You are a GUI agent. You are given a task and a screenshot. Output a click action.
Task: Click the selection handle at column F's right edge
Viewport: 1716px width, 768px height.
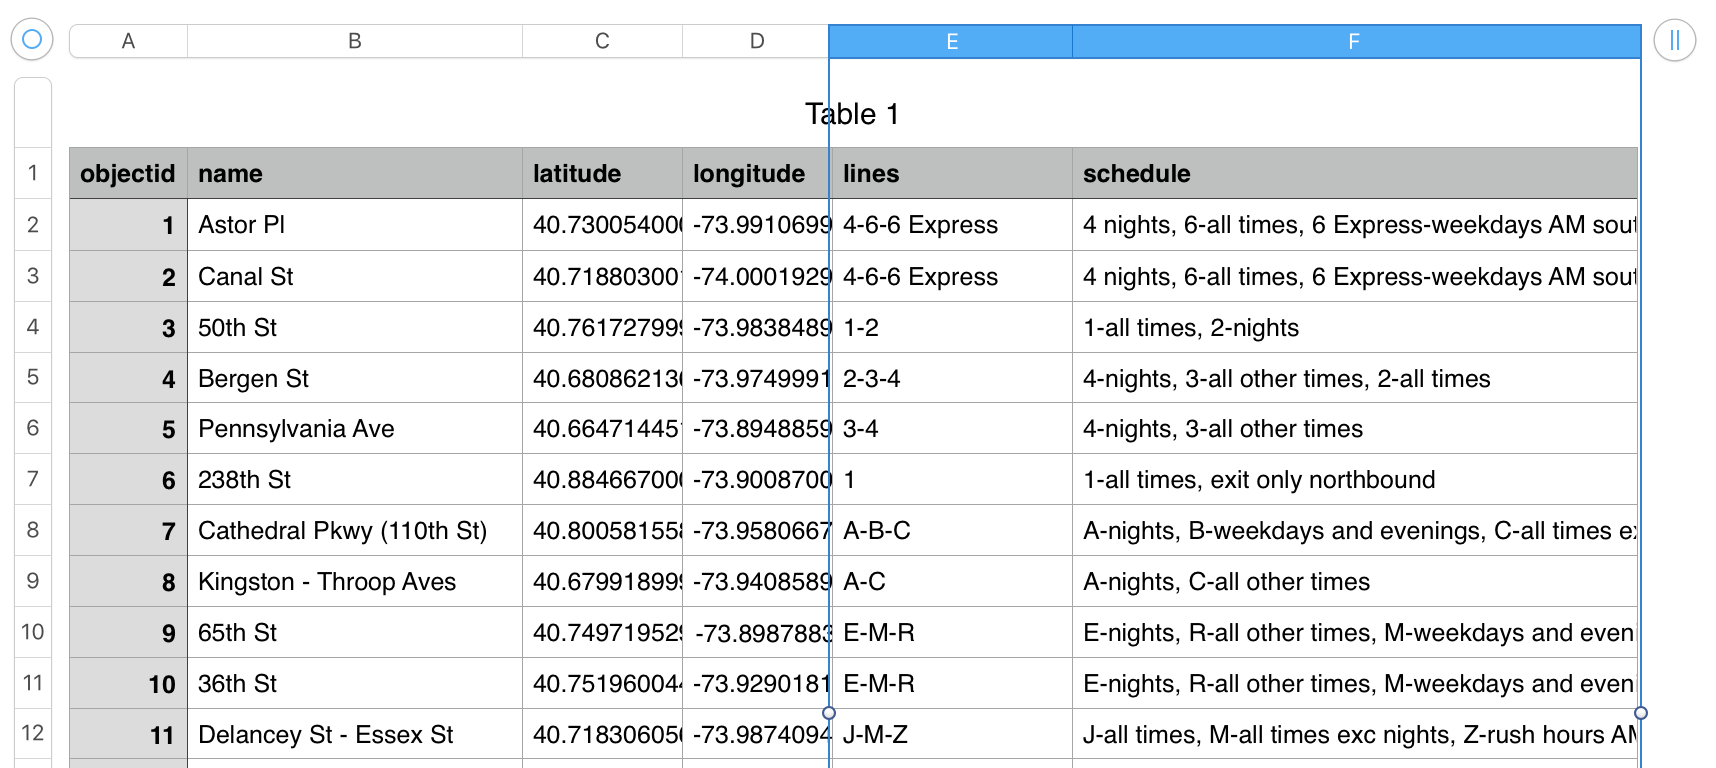[1640, 713]
